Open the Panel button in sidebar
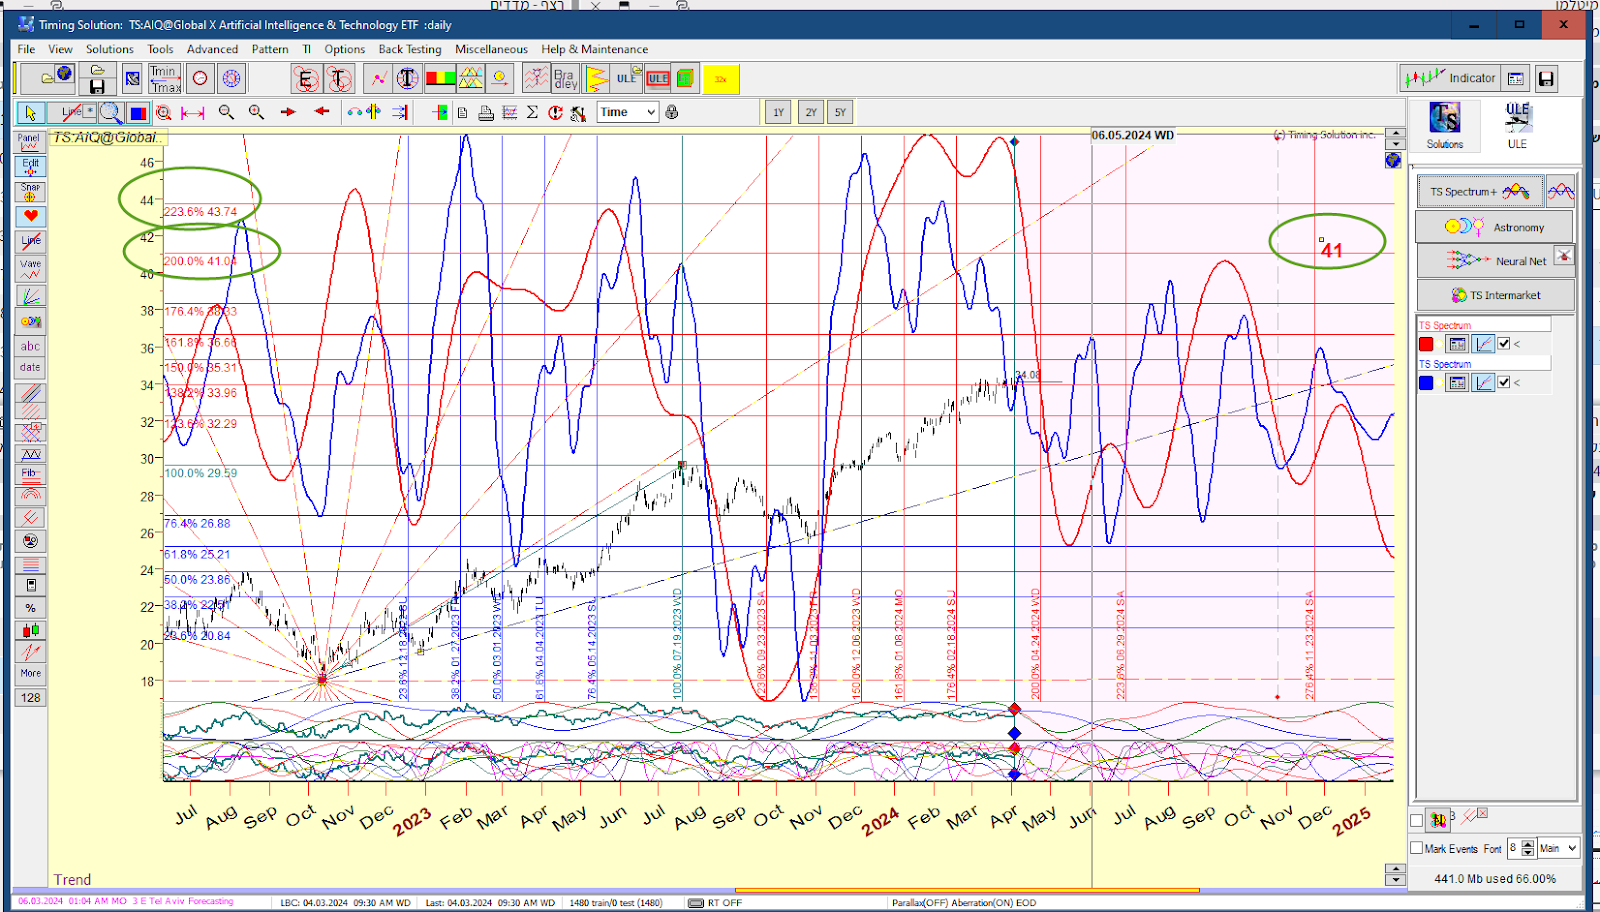The width and height of the screenshot is (1600, 912). tap(29, 142)
